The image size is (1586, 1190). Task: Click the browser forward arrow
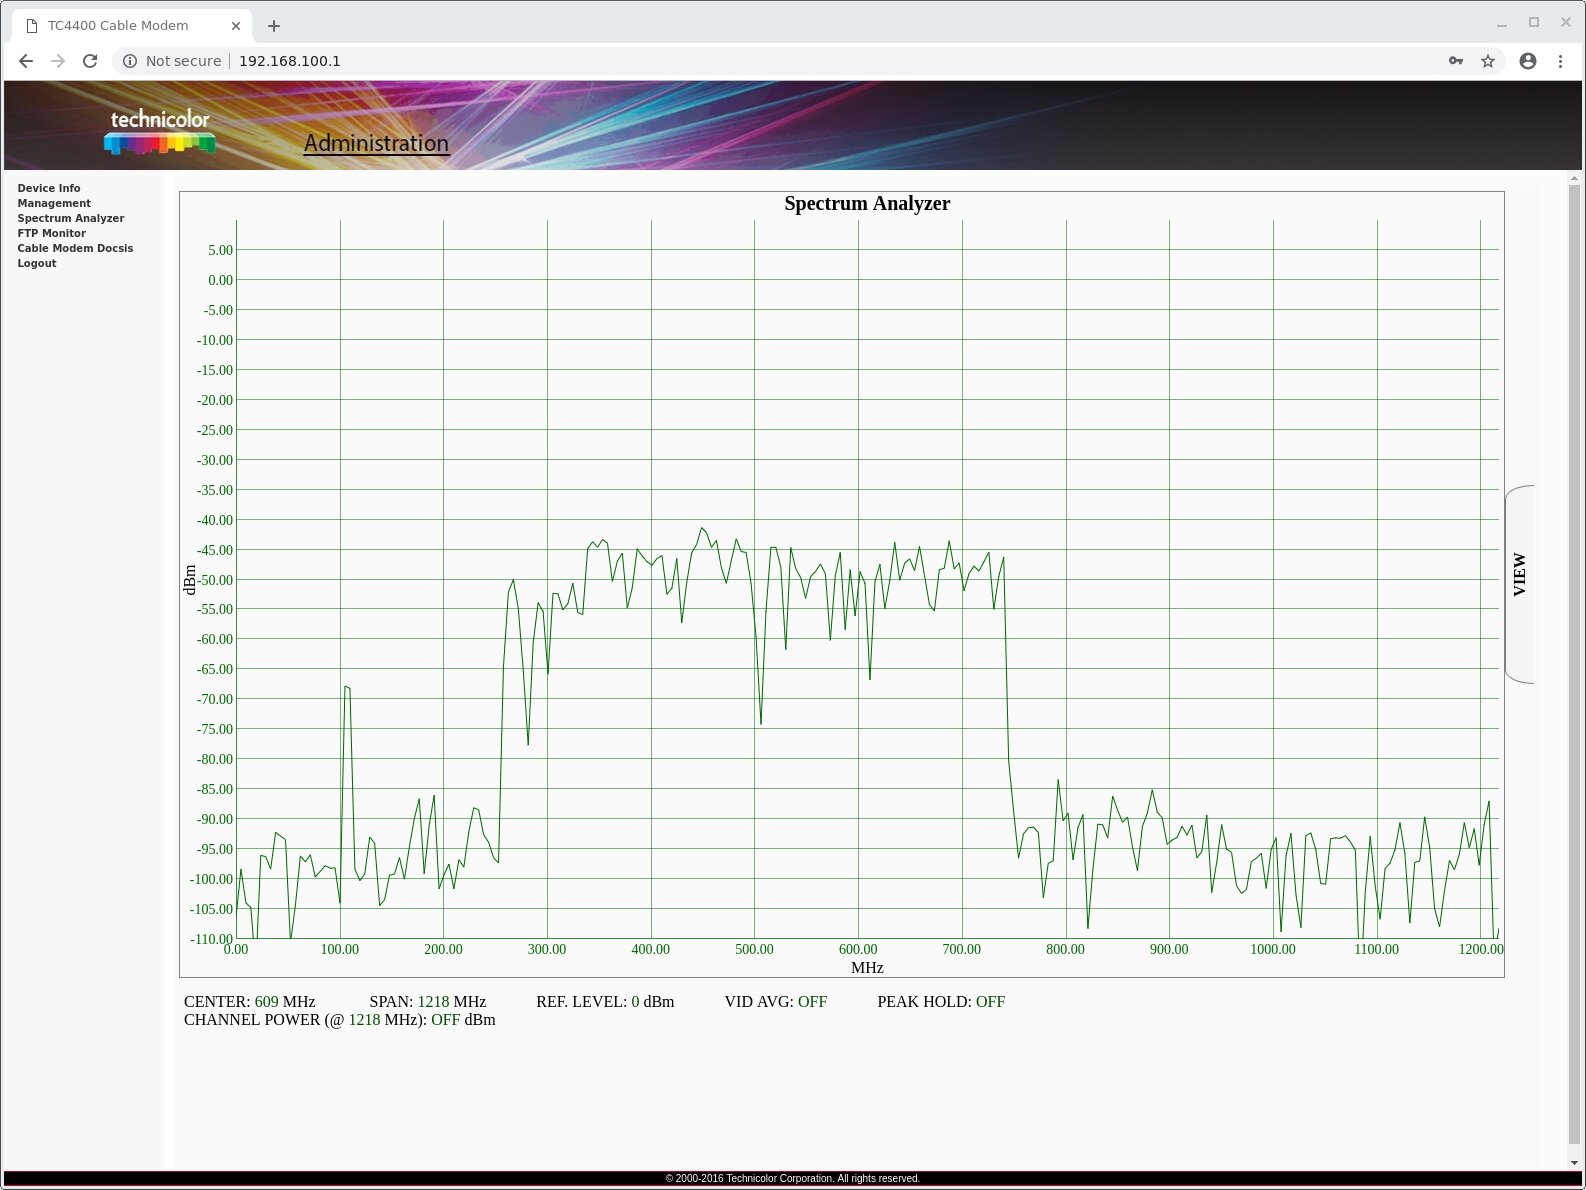coord(58,61)
